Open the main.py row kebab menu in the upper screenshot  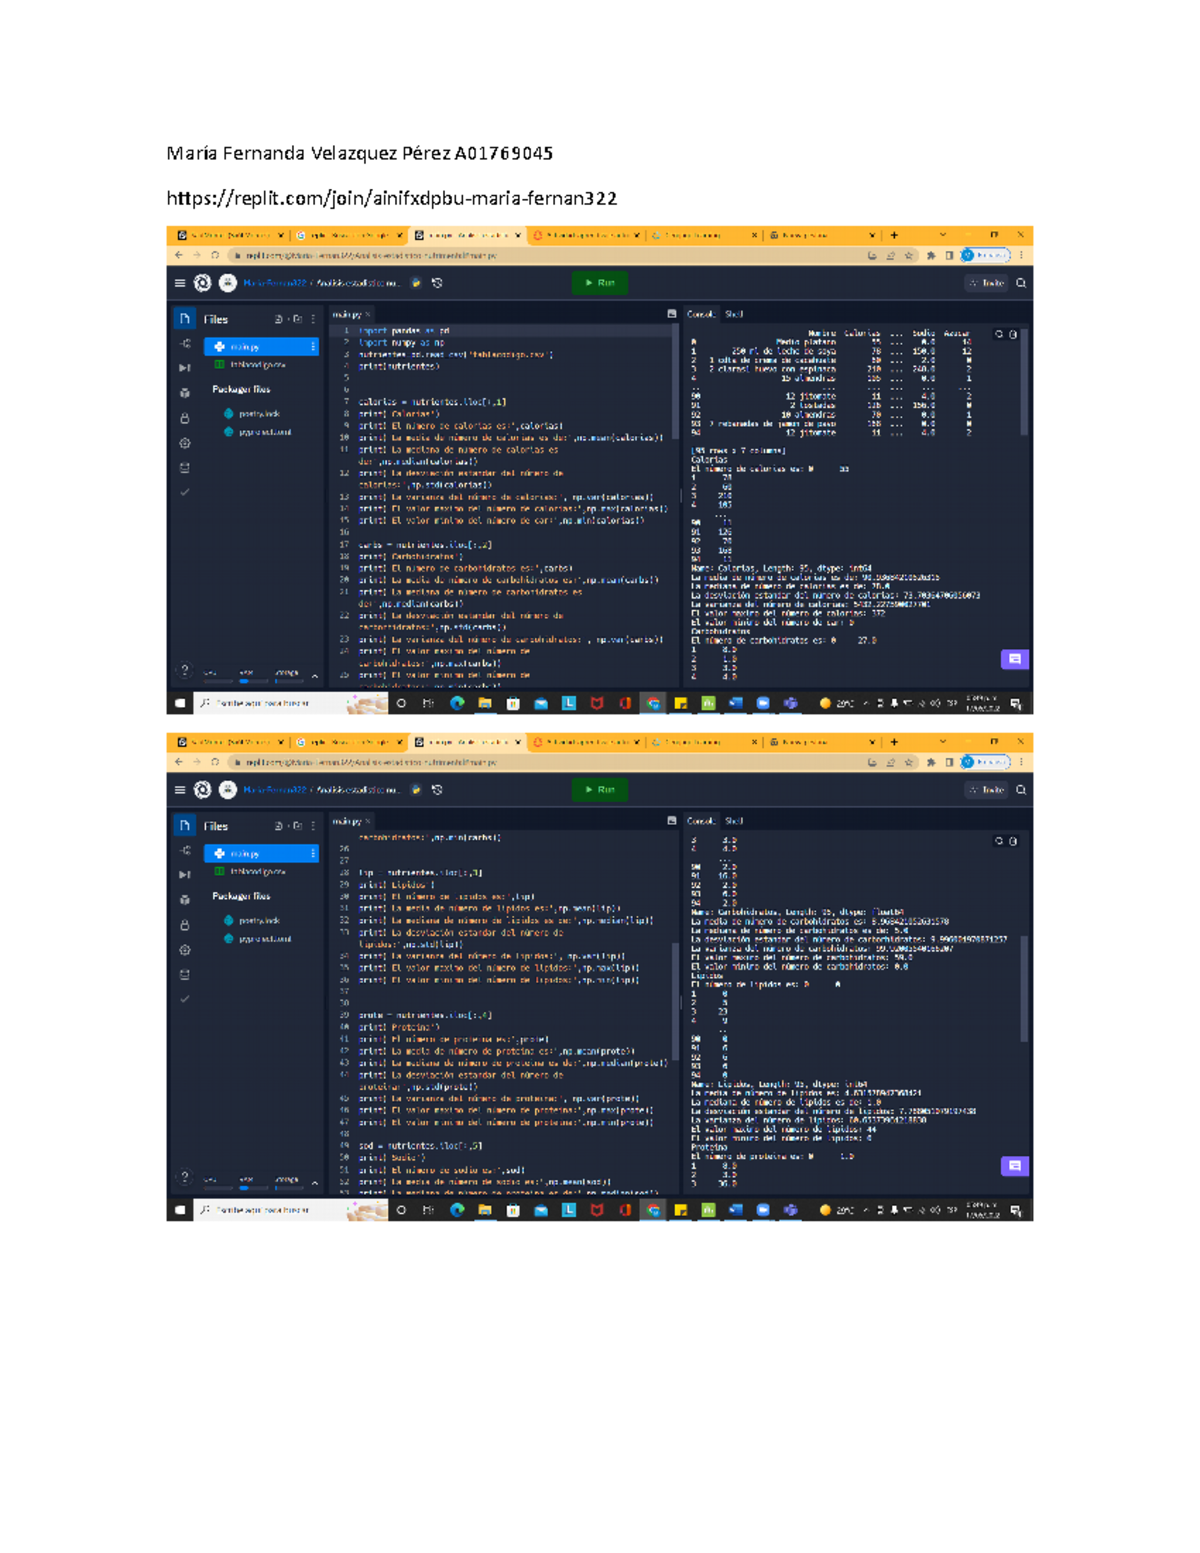[x=313, y=346]
